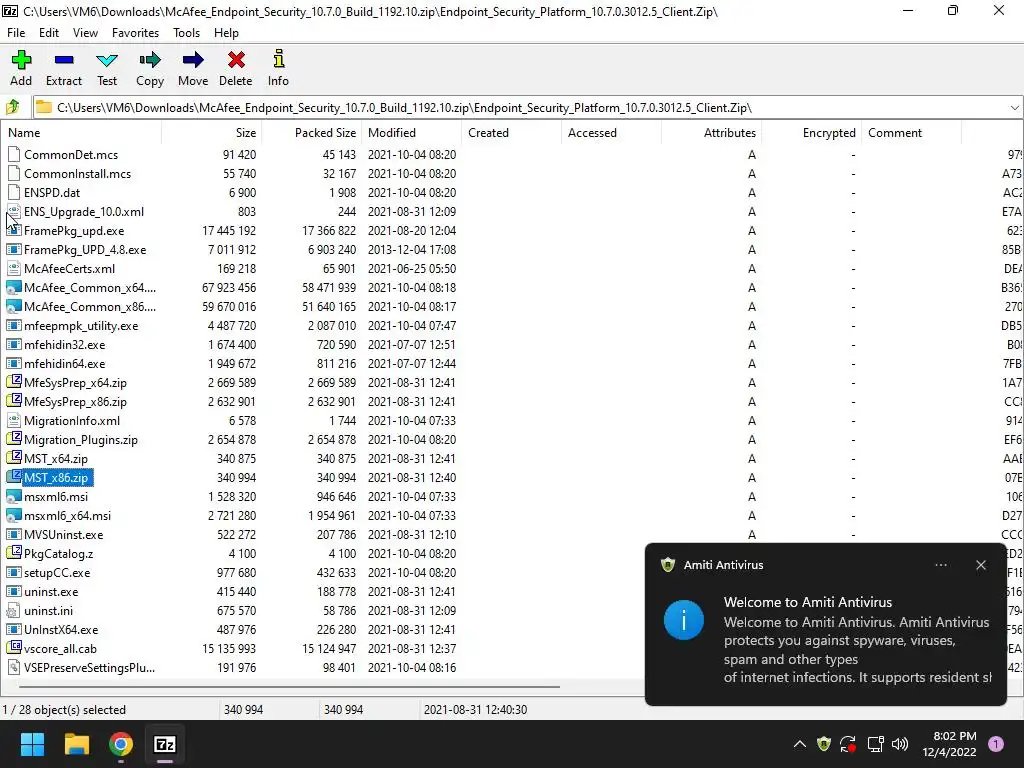
Task: Select the MST_x64.zip file
Action: point(56,458)
